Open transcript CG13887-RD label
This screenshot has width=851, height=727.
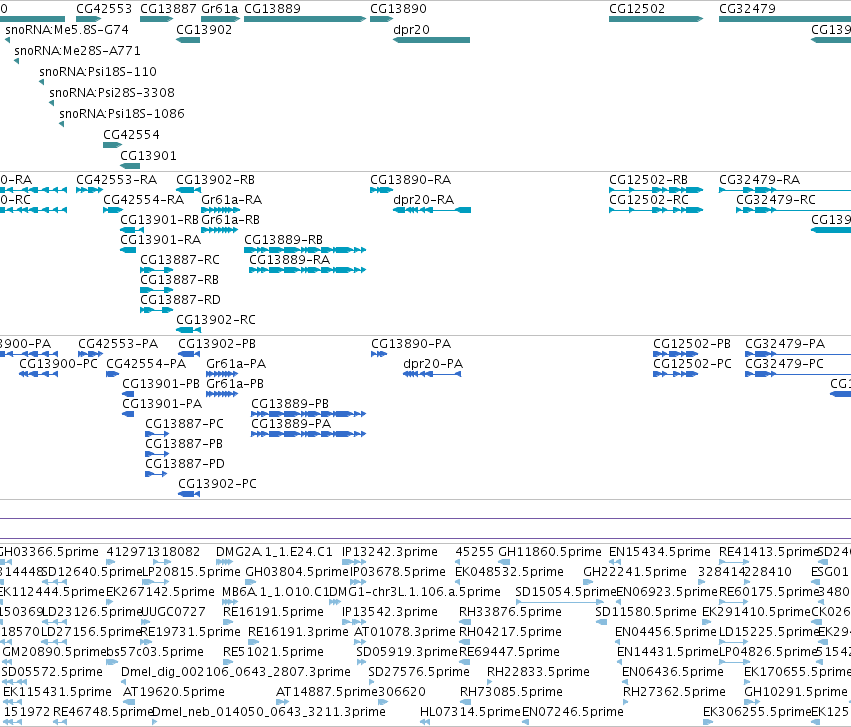pyautogui.click(x=180, y=299)
